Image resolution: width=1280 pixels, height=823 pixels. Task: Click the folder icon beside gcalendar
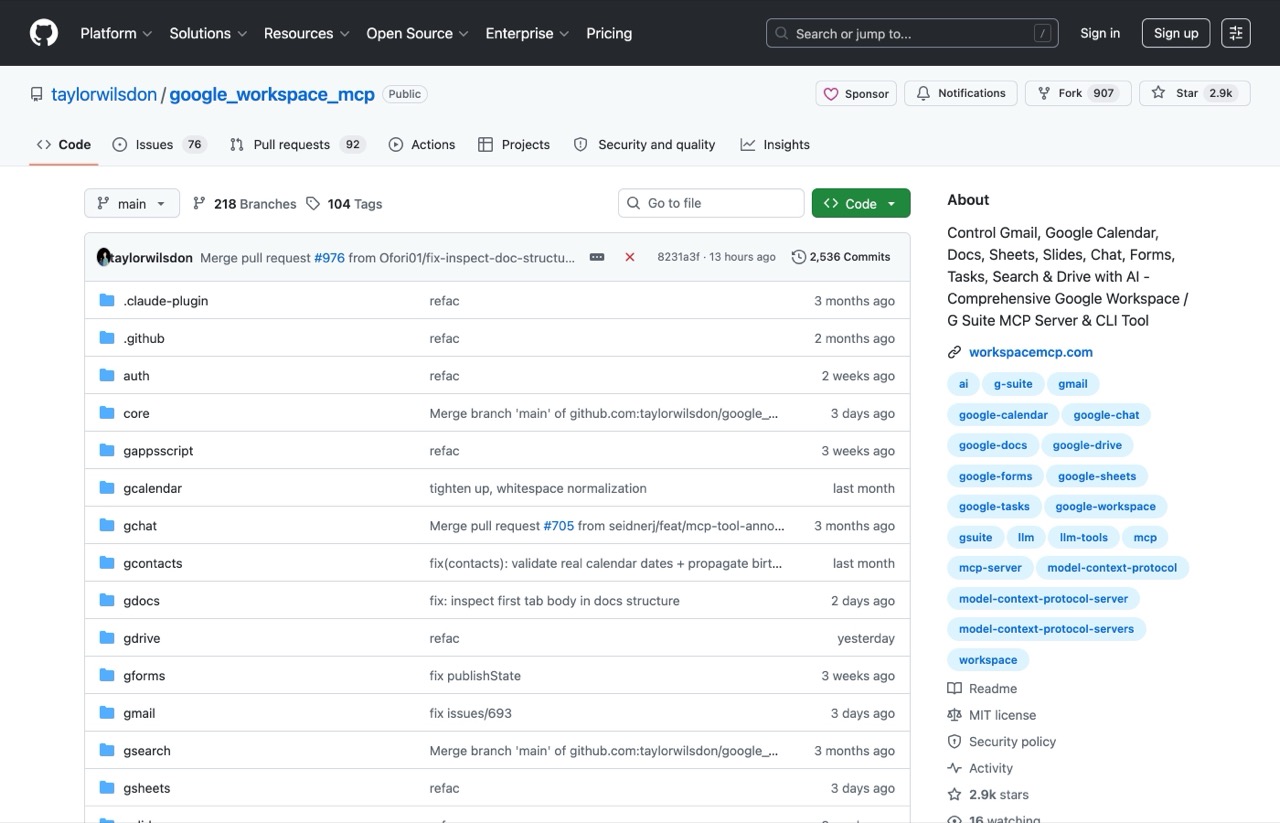coord(107,488)
